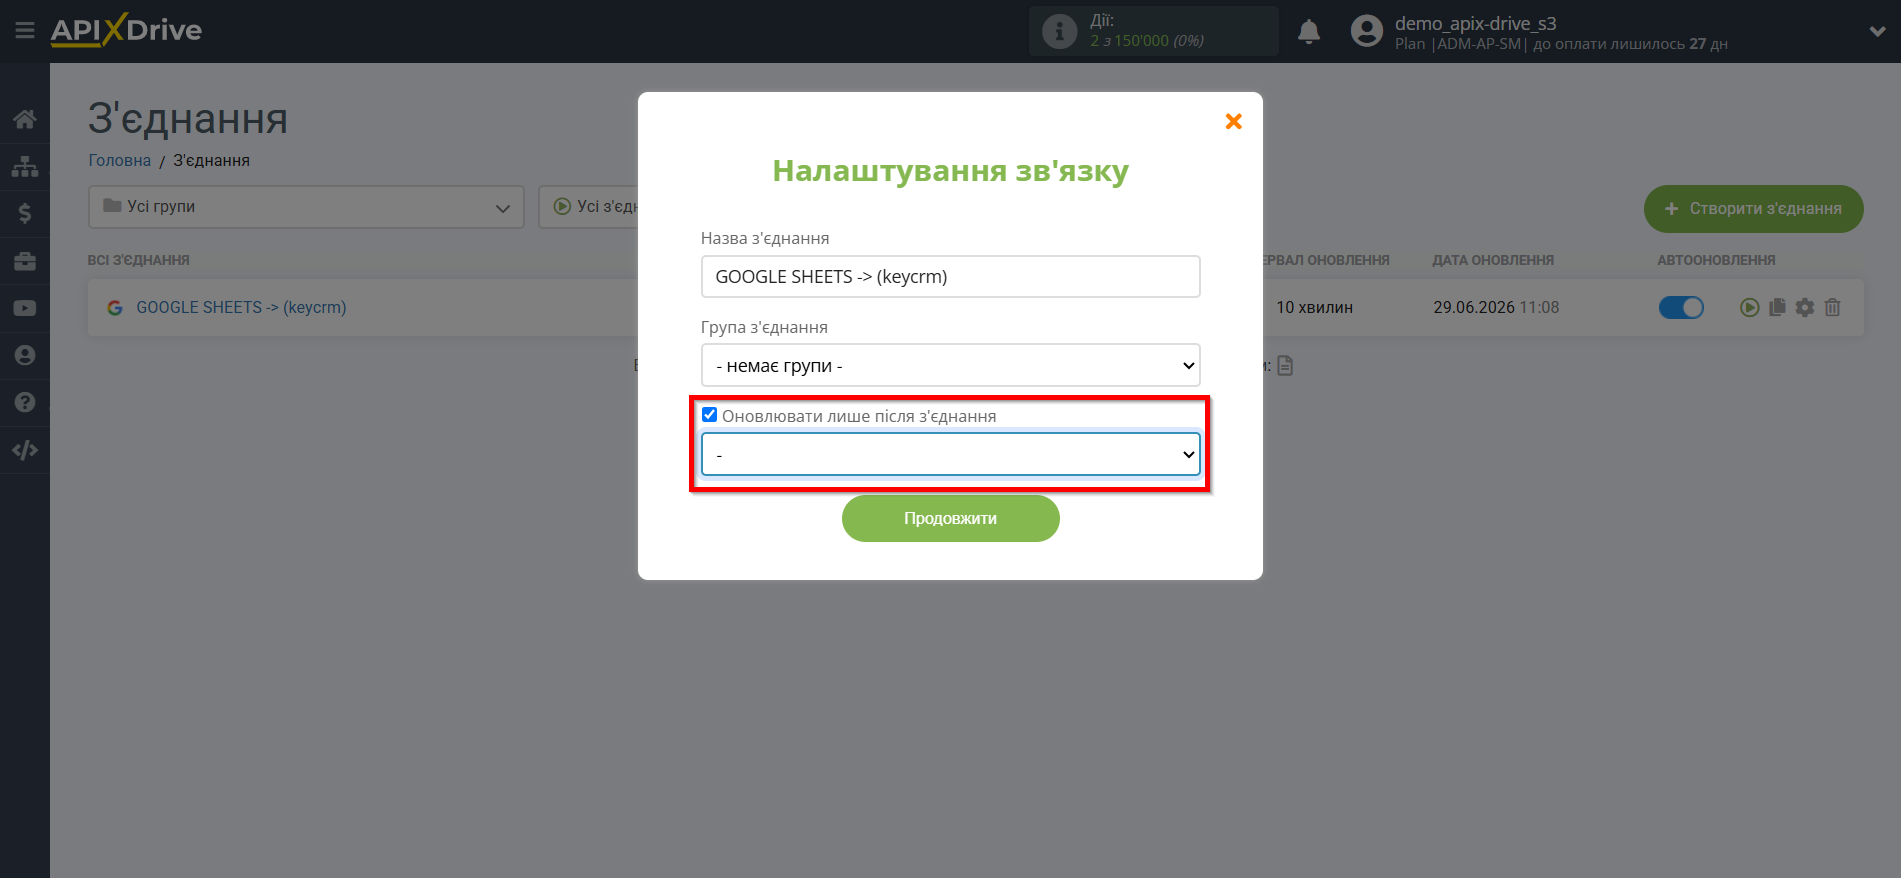
Task: Follow the Головна breadcrumb link
Action: click(x=120, y=160)
